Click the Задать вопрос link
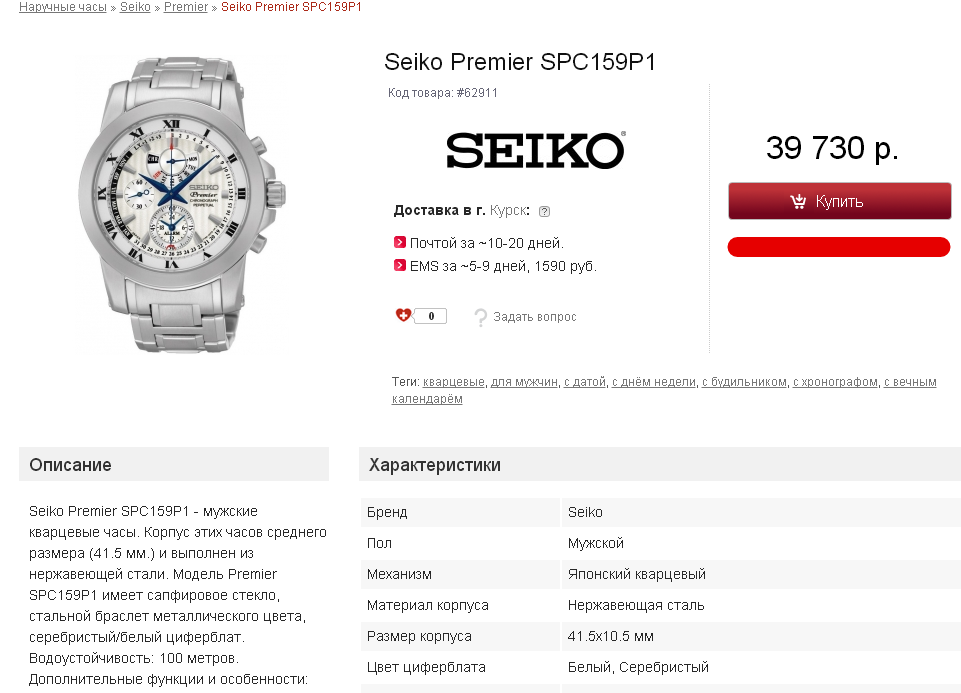 [x=535, y=317]
